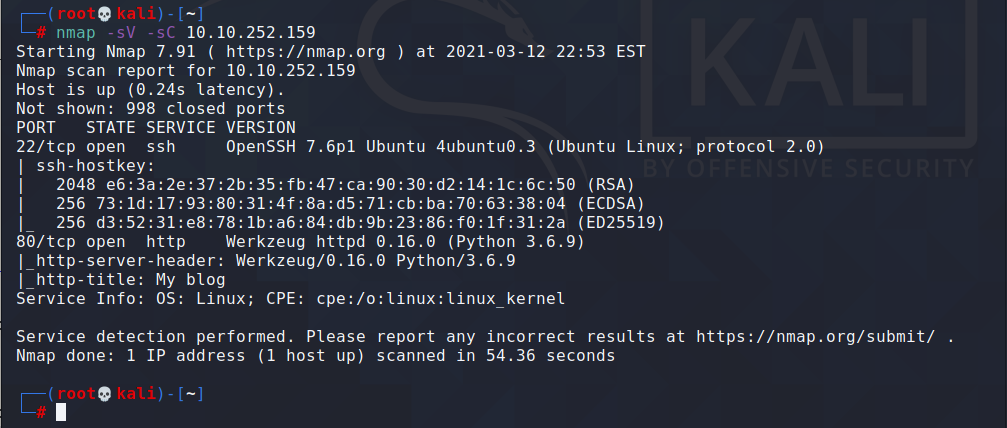Click the skull icon in the bottom prompt
1007x428 pixels.
tap(104, 394)
